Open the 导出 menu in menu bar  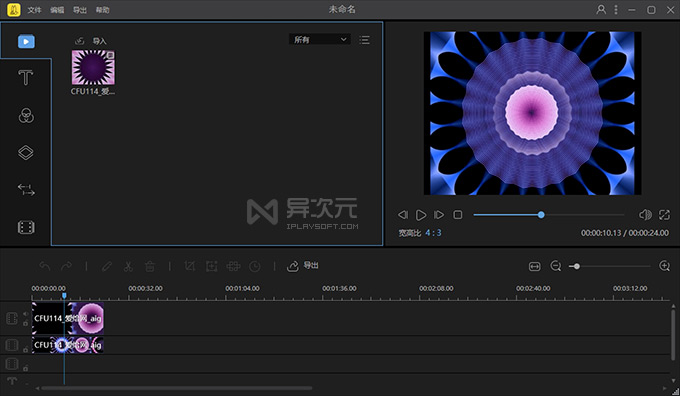pos(79,10)
